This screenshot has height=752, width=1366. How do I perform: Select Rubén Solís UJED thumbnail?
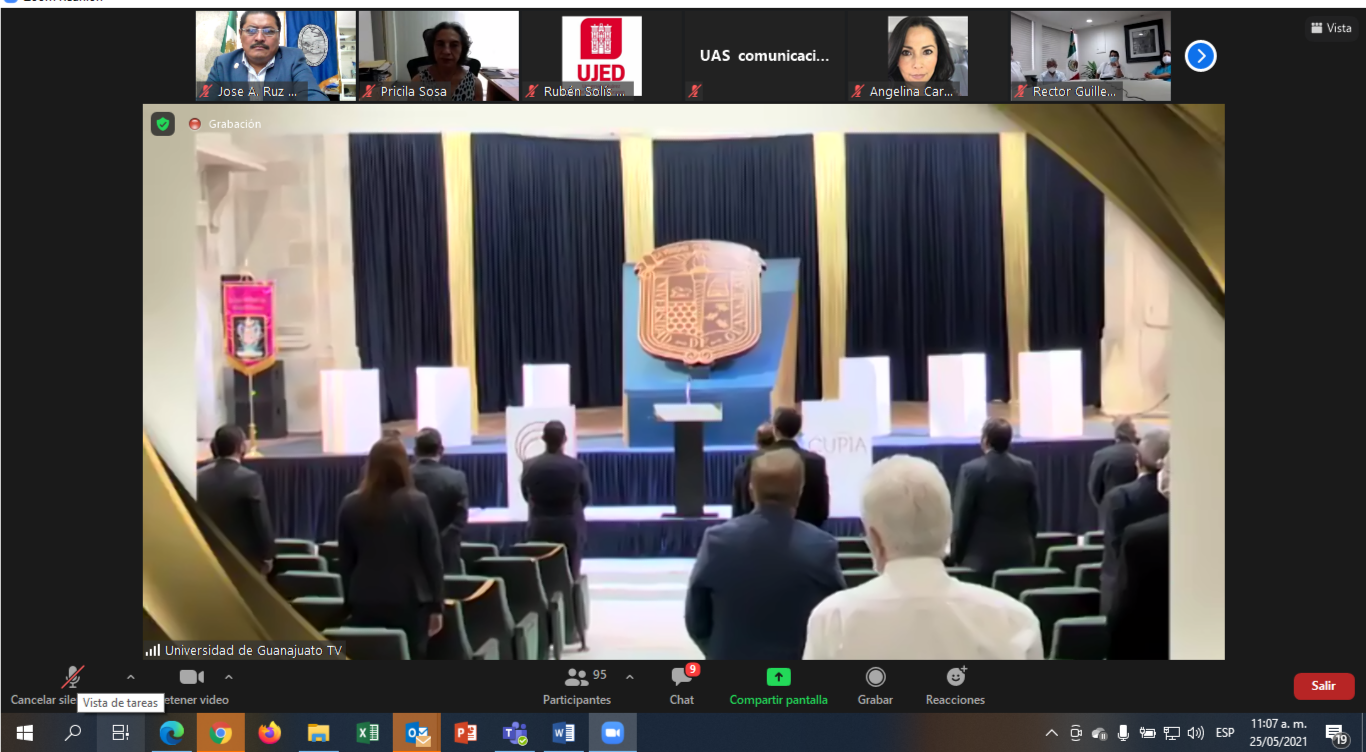pyautogui.click(x=602, y=56)
